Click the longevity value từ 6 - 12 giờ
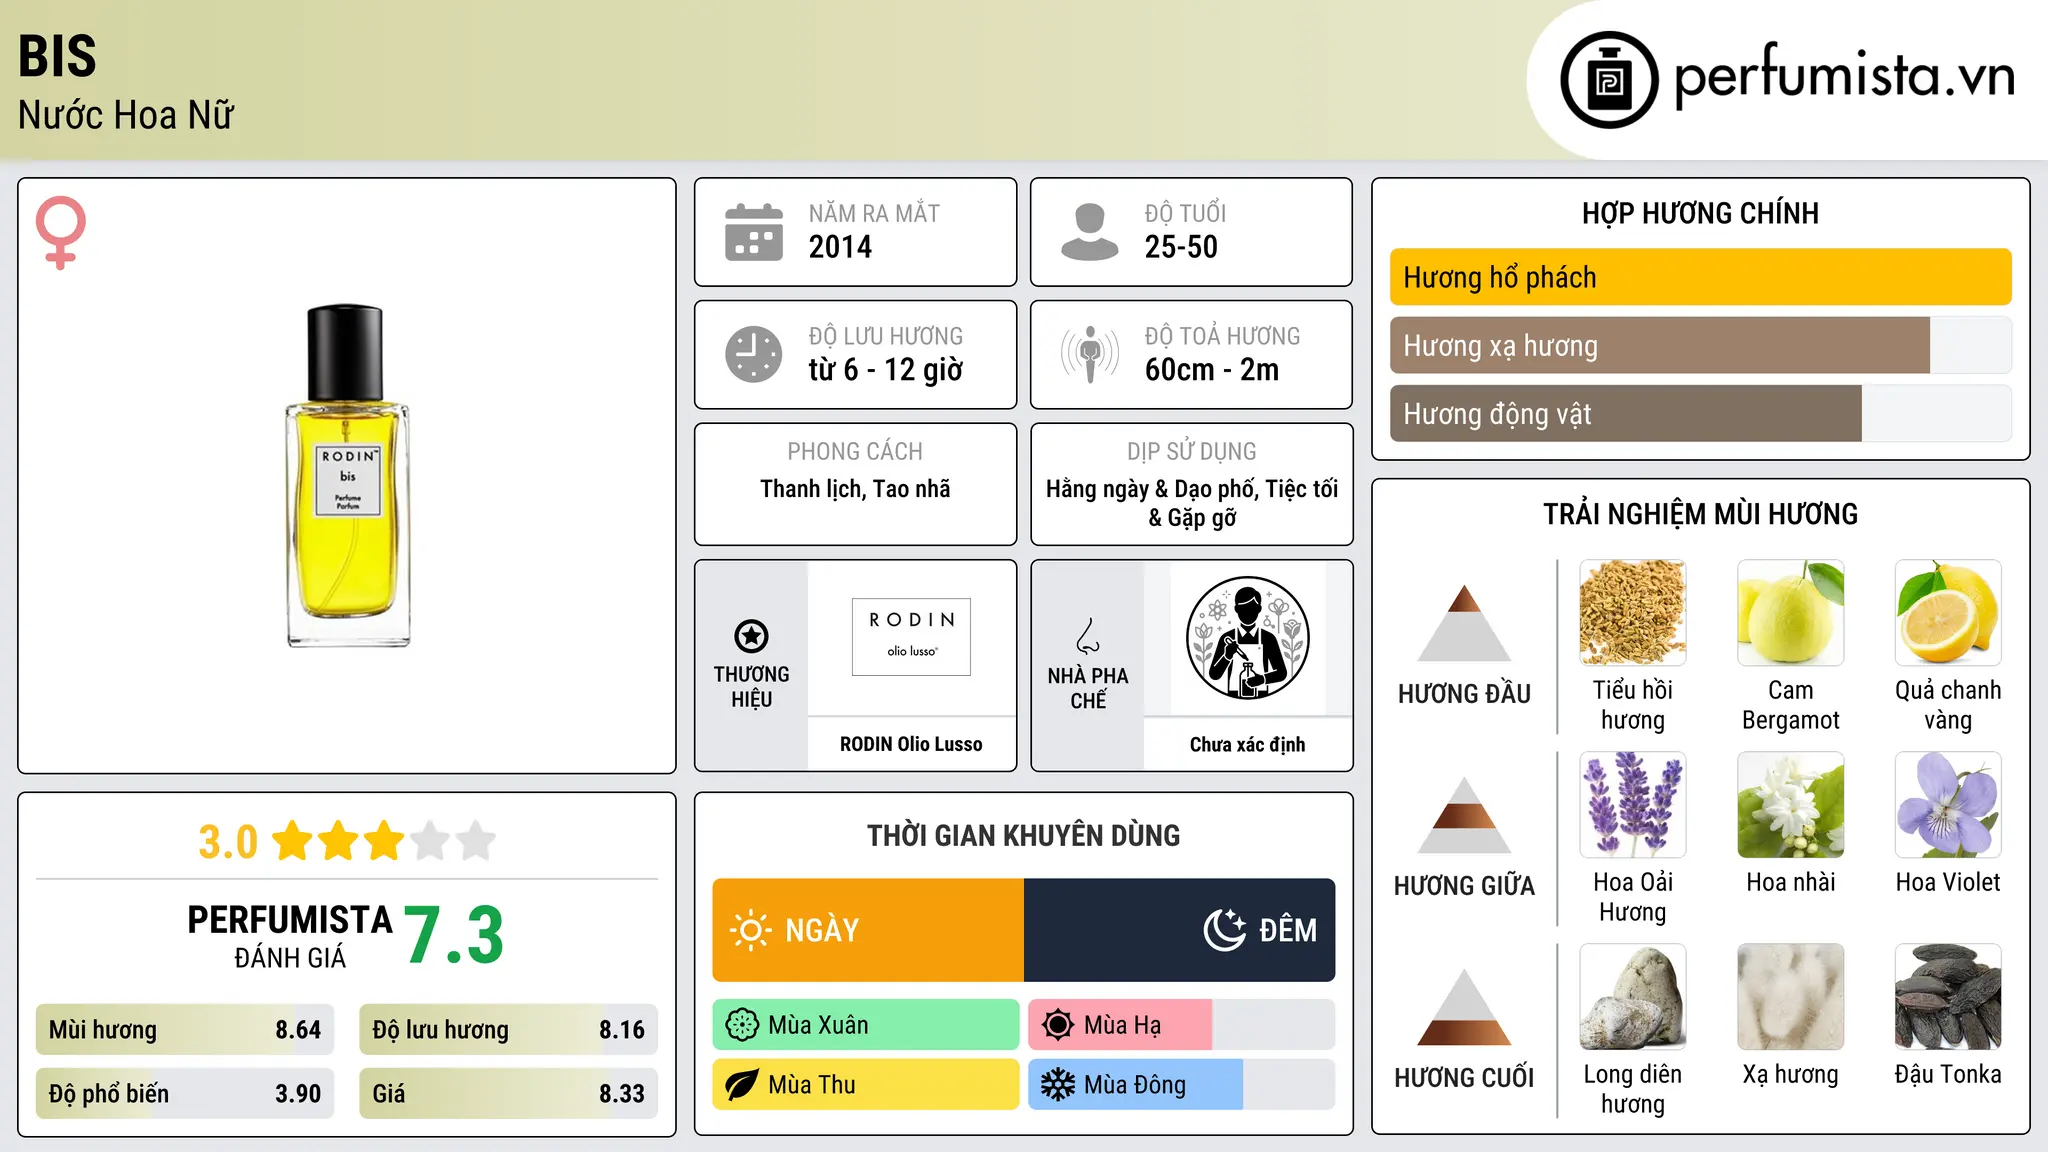Viewport: 2048px width, 1152px height. 886,370
